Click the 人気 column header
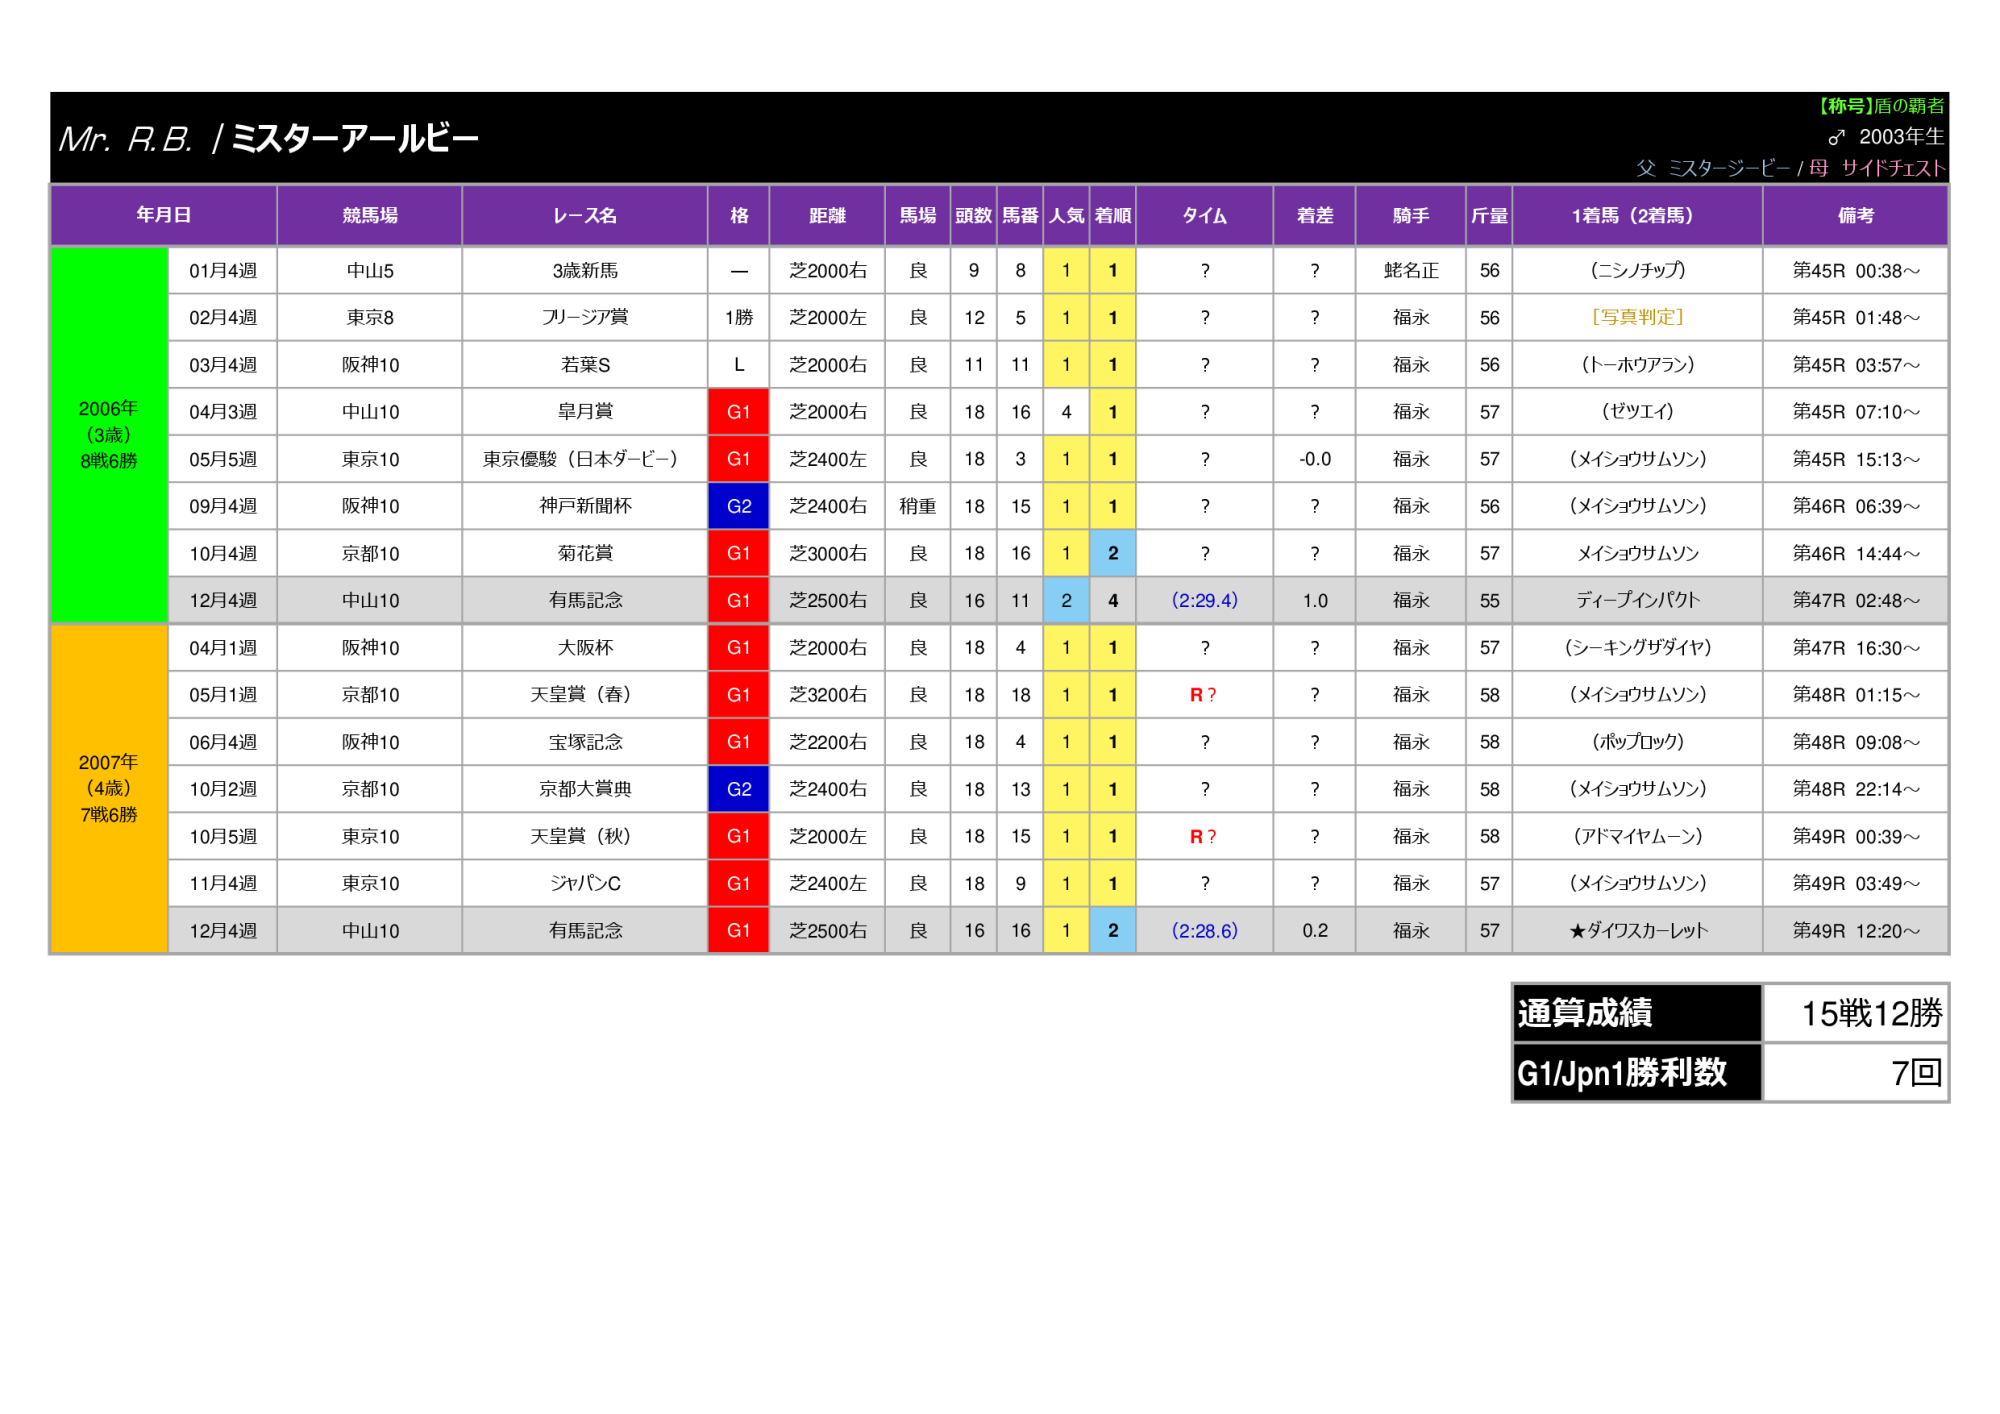Viewport: 2000px width, 1414px height. point(1066,215)
